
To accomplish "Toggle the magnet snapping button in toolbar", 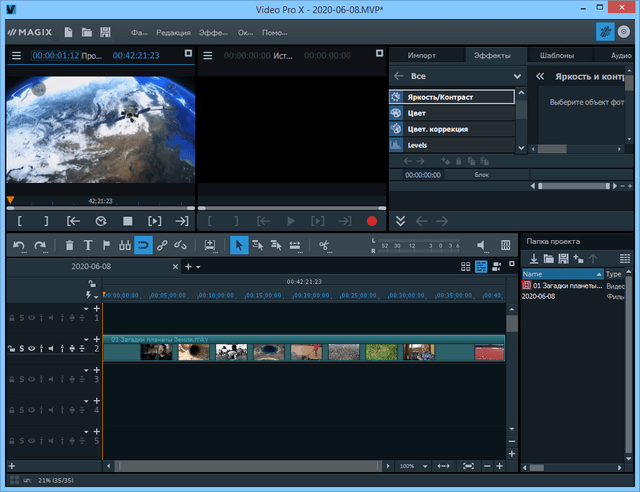I will tap(143, 245).
